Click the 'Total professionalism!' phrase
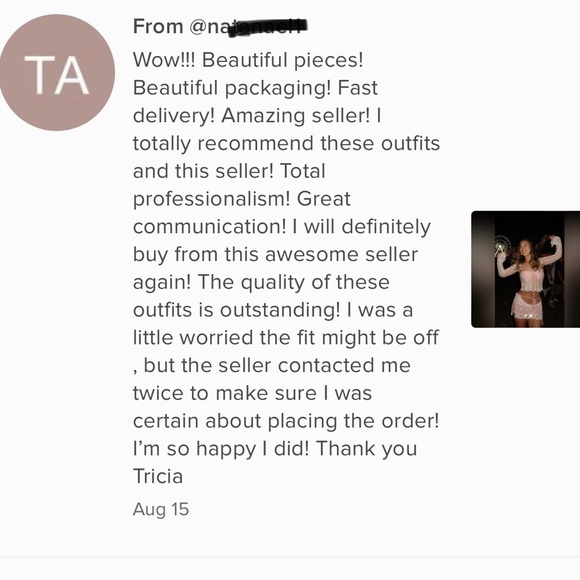580x580 pixels. tap(229, 185)
